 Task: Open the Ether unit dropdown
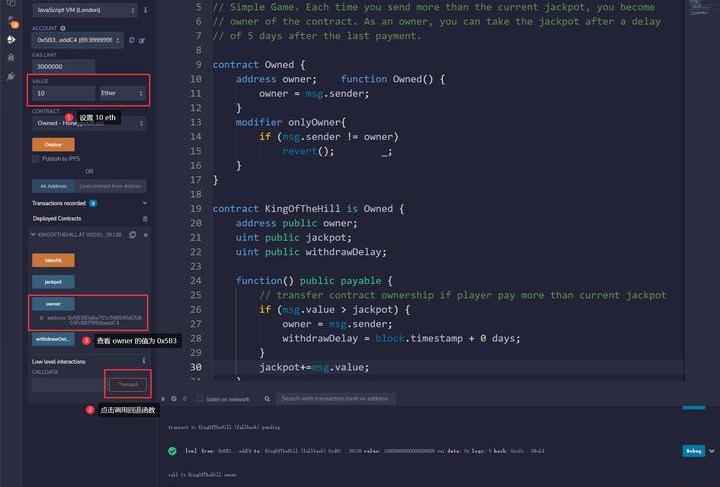(122, 93)
